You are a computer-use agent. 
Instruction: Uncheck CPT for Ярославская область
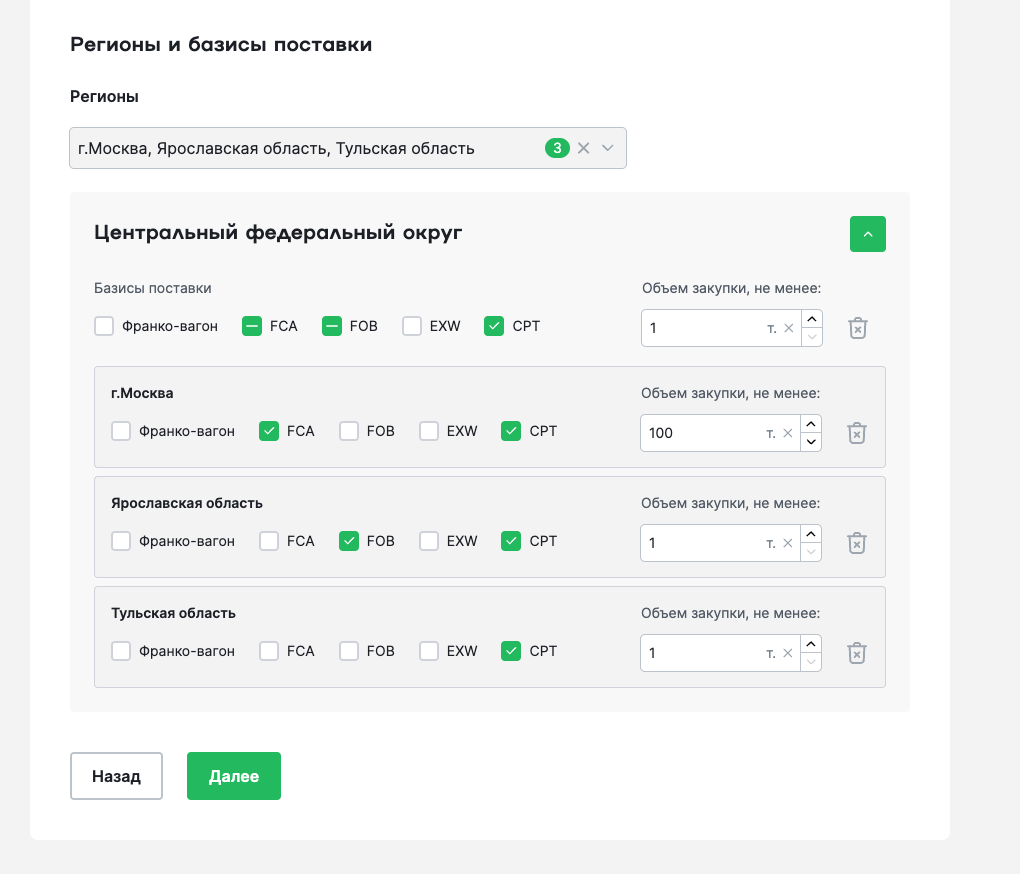click(x=511, y=541)
